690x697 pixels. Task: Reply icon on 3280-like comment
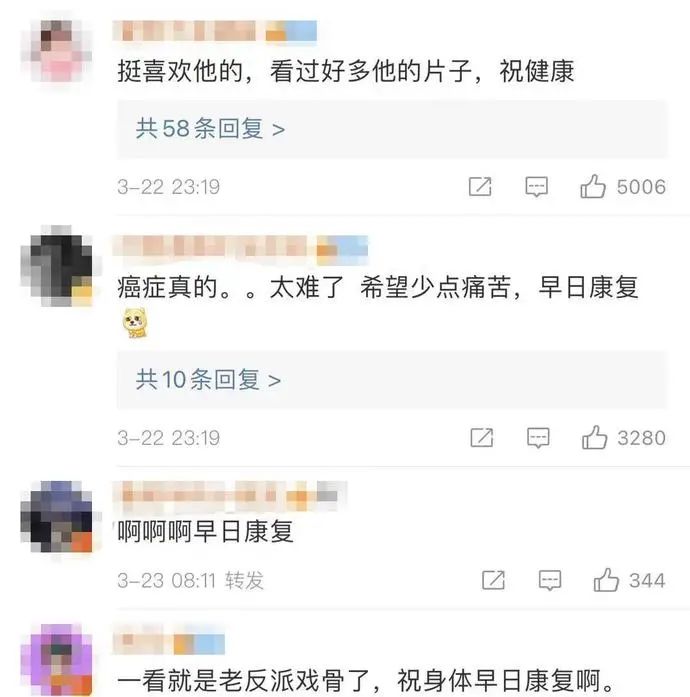point(538,438)
